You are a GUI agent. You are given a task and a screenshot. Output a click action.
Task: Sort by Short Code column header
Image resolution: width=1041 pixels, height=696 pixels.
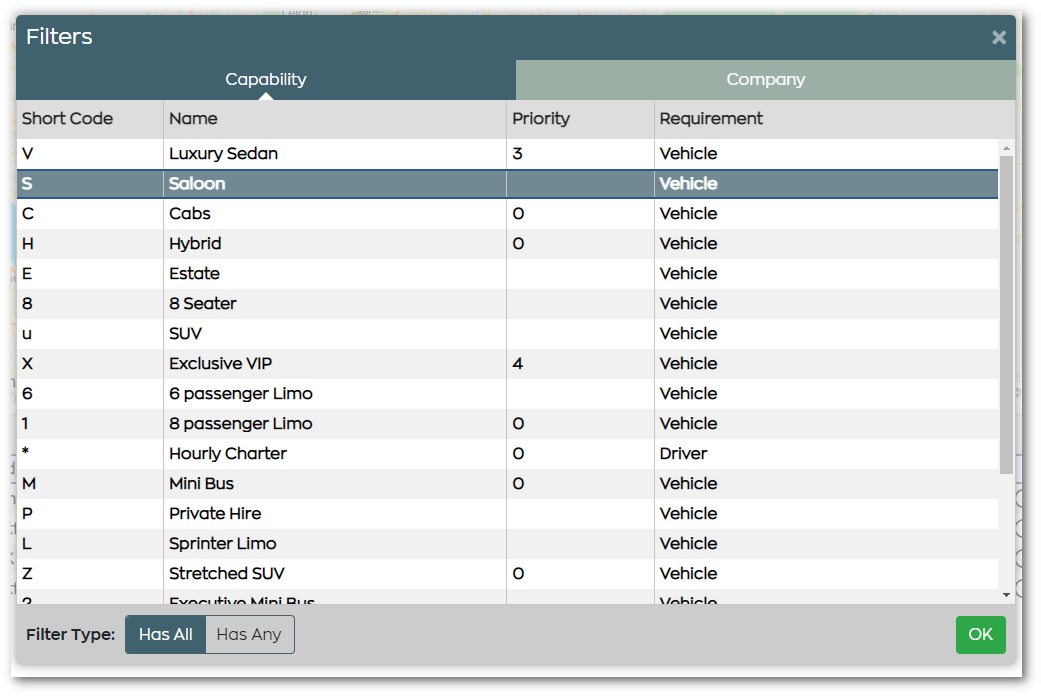68,119
